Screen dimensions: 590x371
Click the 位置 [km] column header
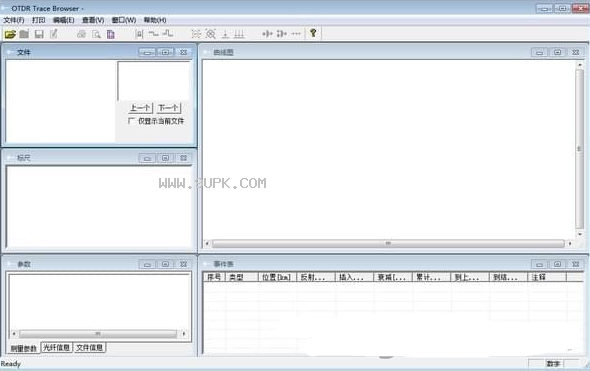pyautogui.click(x=277, y=277)
